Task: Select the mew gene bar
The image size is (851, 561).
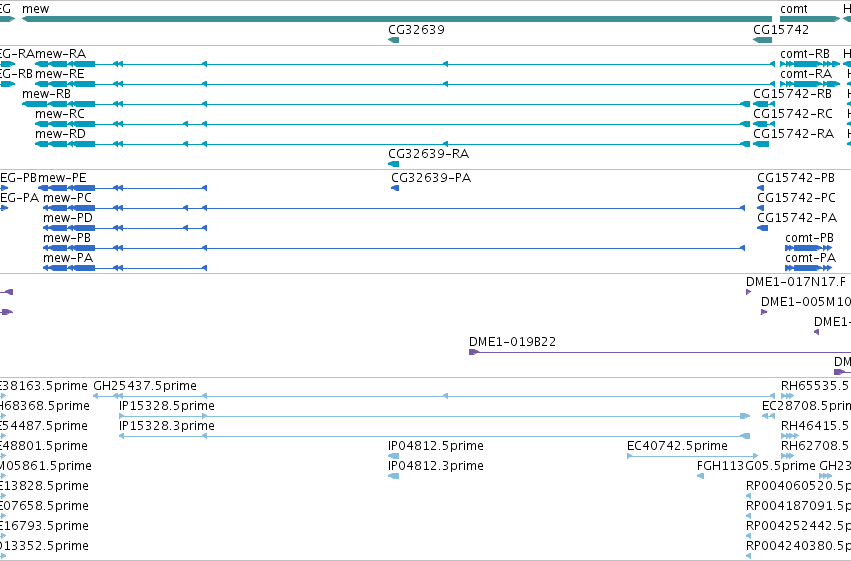Action: click(x=396, y=19)
